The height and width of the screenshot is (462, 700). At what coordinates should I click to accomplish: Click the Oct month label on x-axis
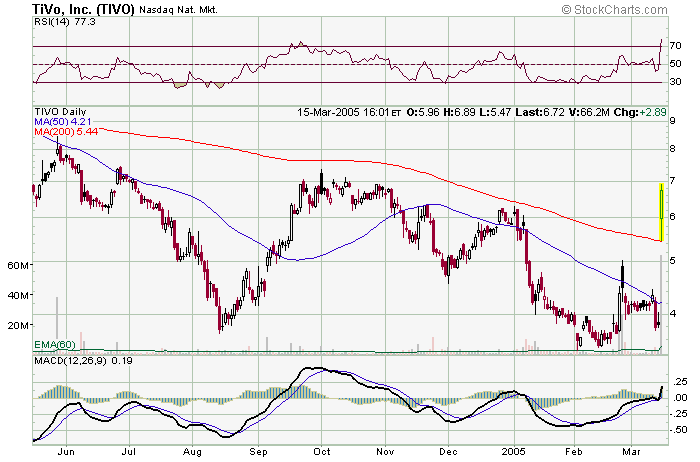tap(321, 452)
